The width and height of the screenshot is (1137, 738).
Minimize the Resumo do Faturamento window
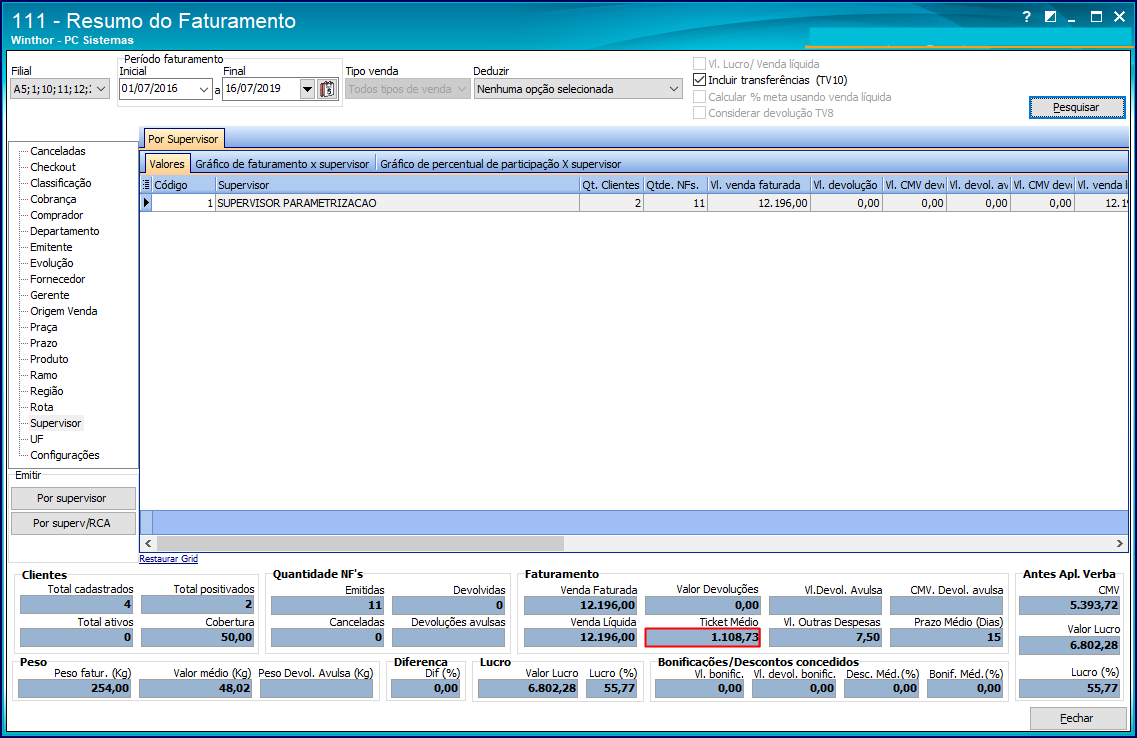[x=1072, y=18]
